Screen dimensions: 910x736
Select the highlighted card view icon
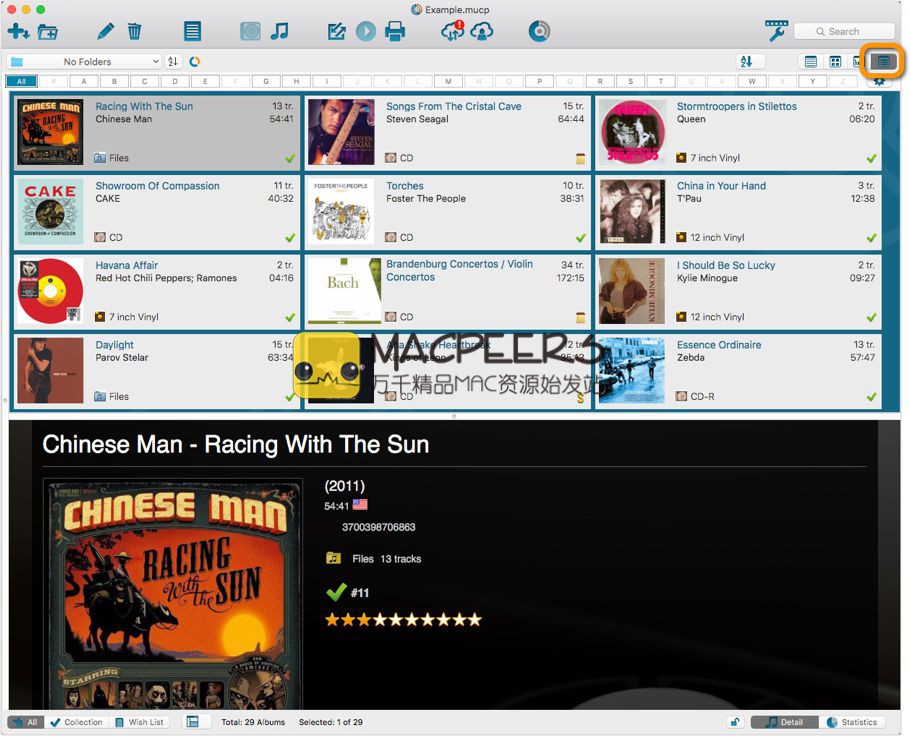coord(883,62)
